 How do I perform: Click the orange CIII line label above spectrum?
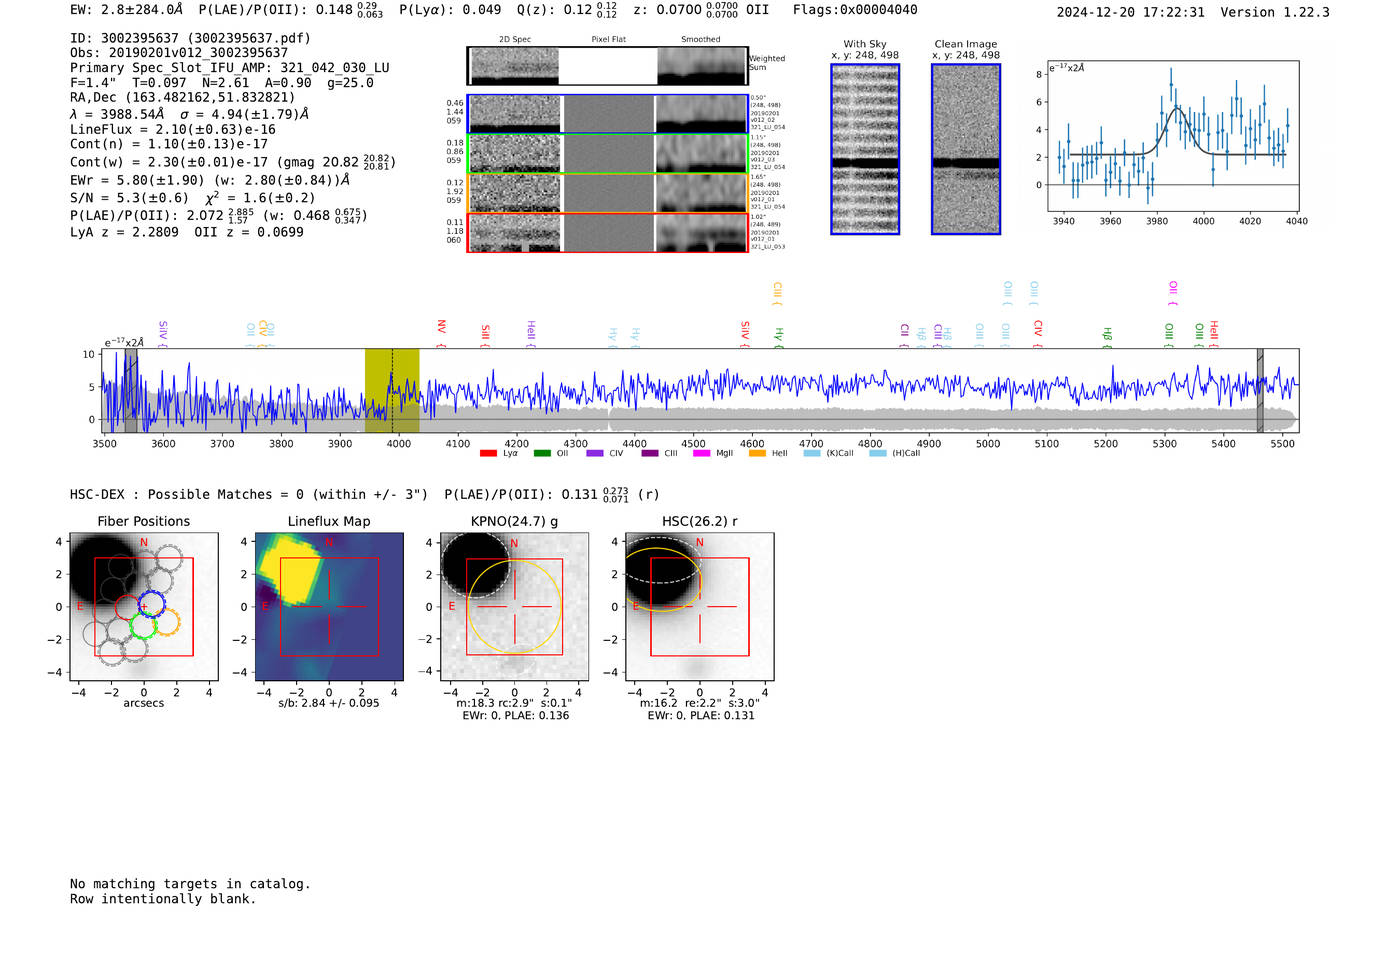click(777, 292)
